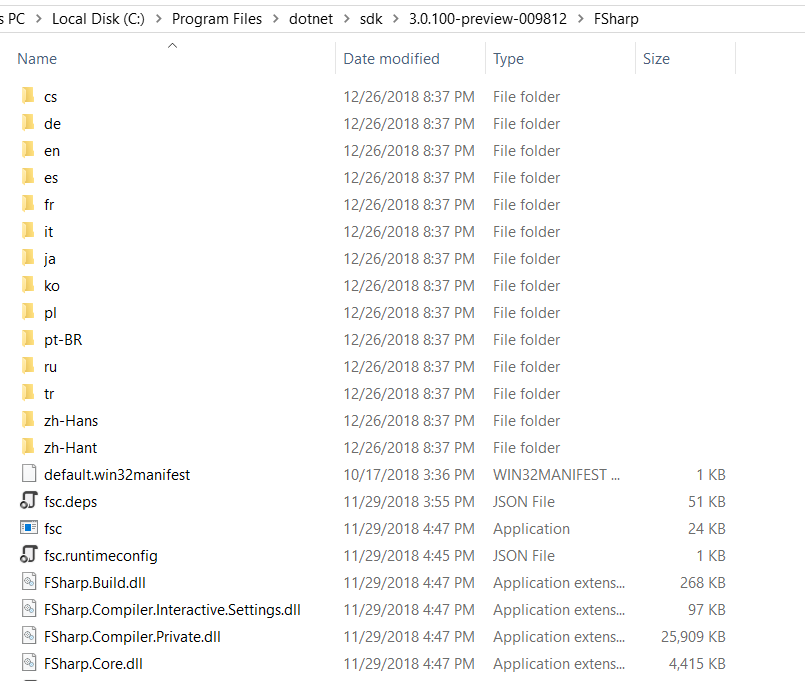
Task: Select the de folder icon
Action: [29, 123]
